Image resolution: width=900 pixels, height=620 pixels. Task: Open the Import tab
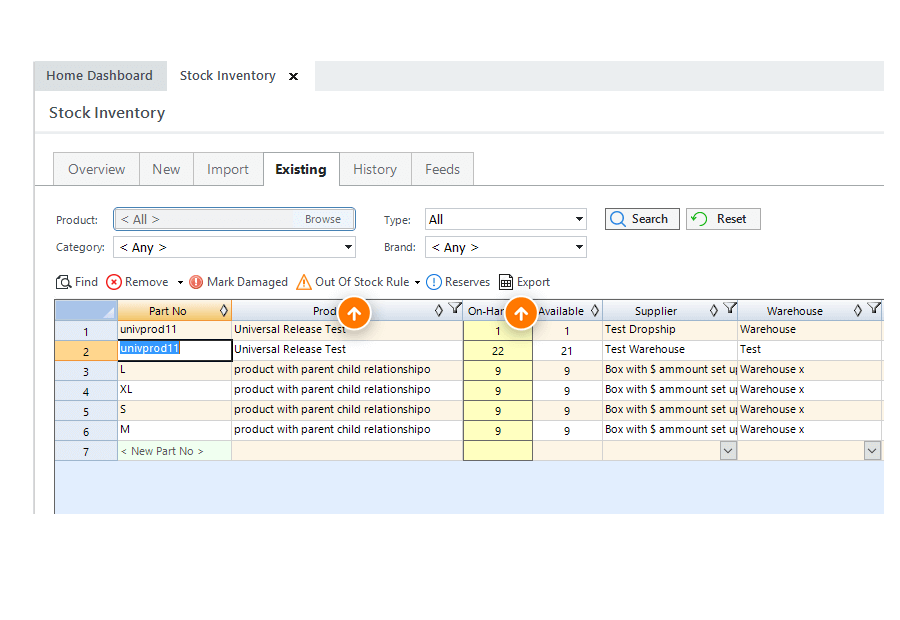click(x=228, y=169)
